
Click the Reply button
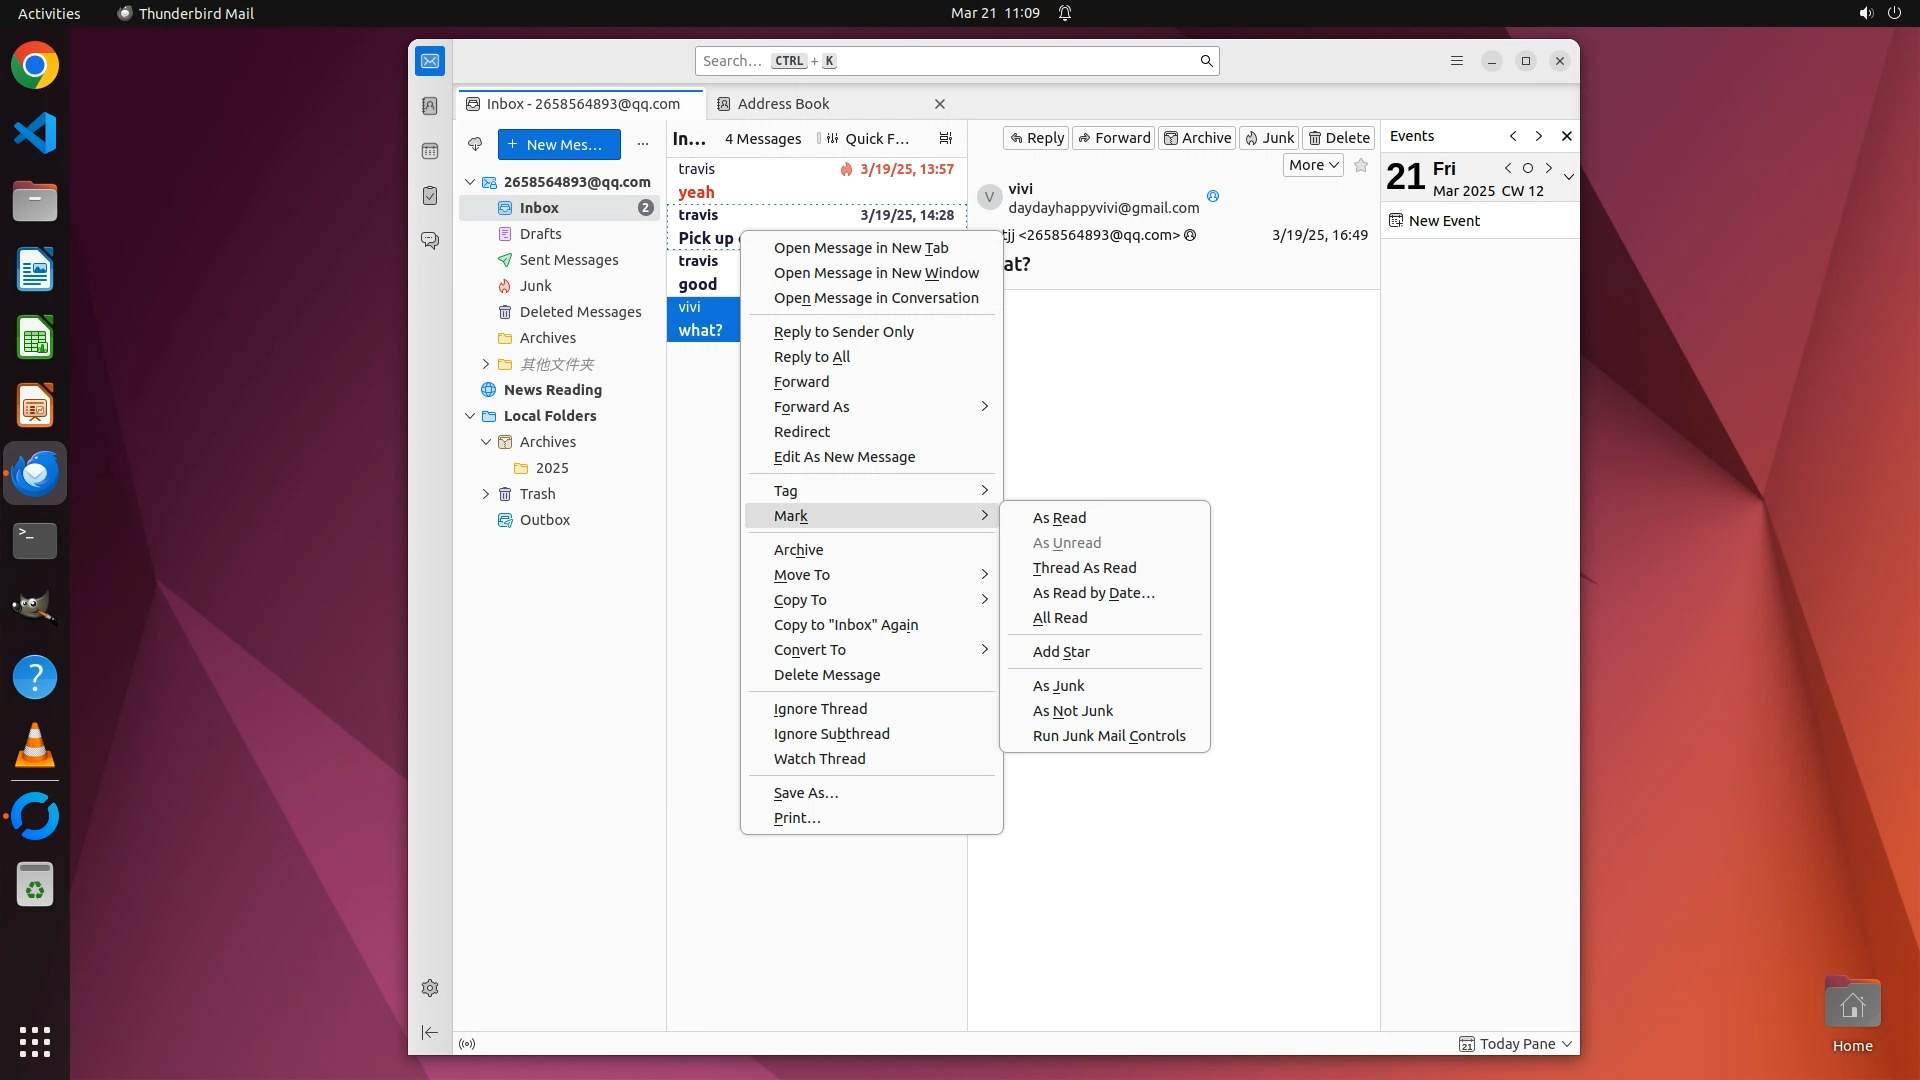point(1036,138)
